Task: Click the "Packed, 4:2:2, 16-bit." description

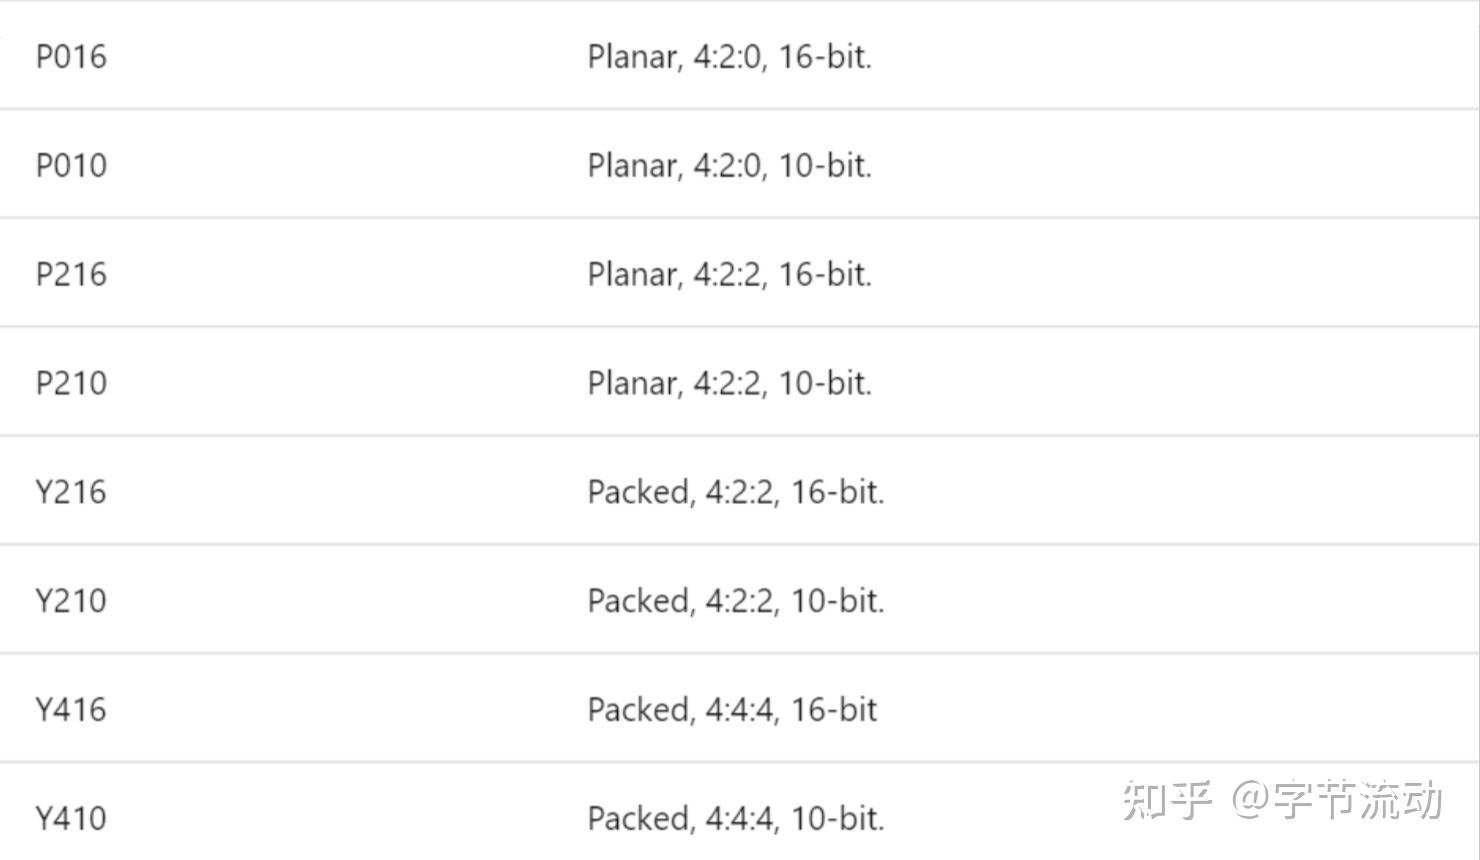Action: point(736,493)
